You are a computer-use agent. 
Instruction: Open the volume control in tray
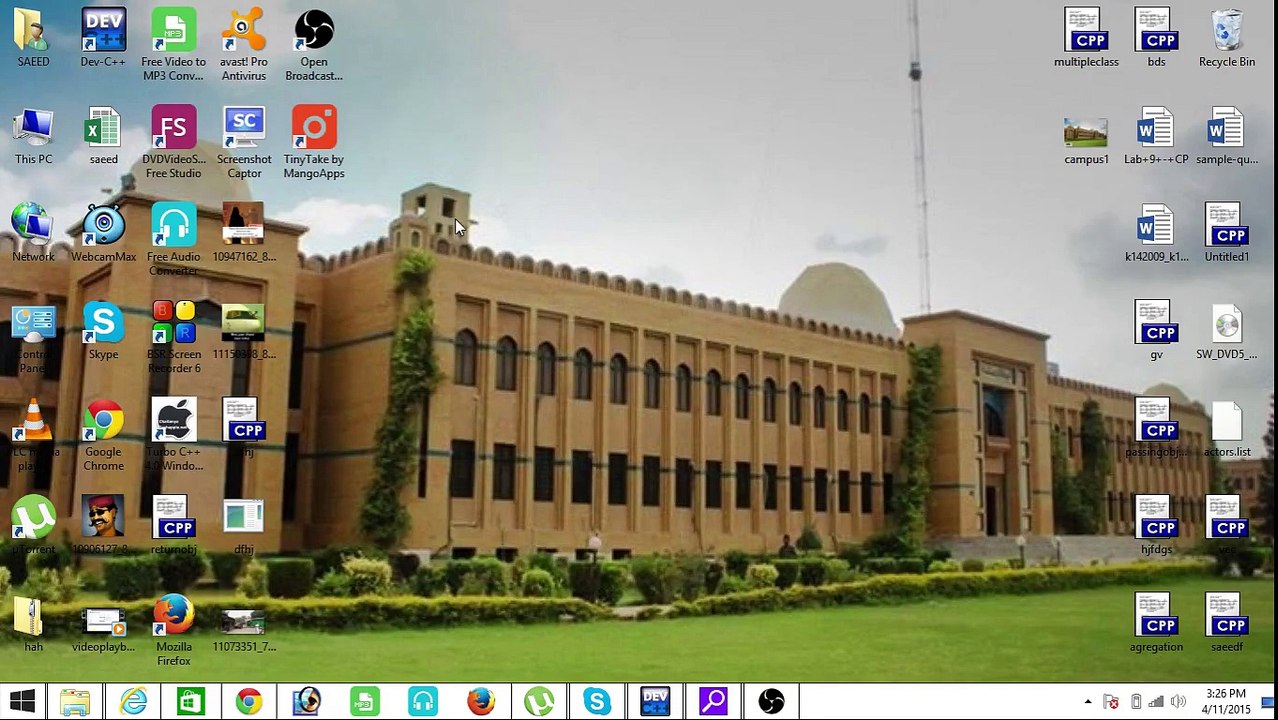coord(1179,702)
